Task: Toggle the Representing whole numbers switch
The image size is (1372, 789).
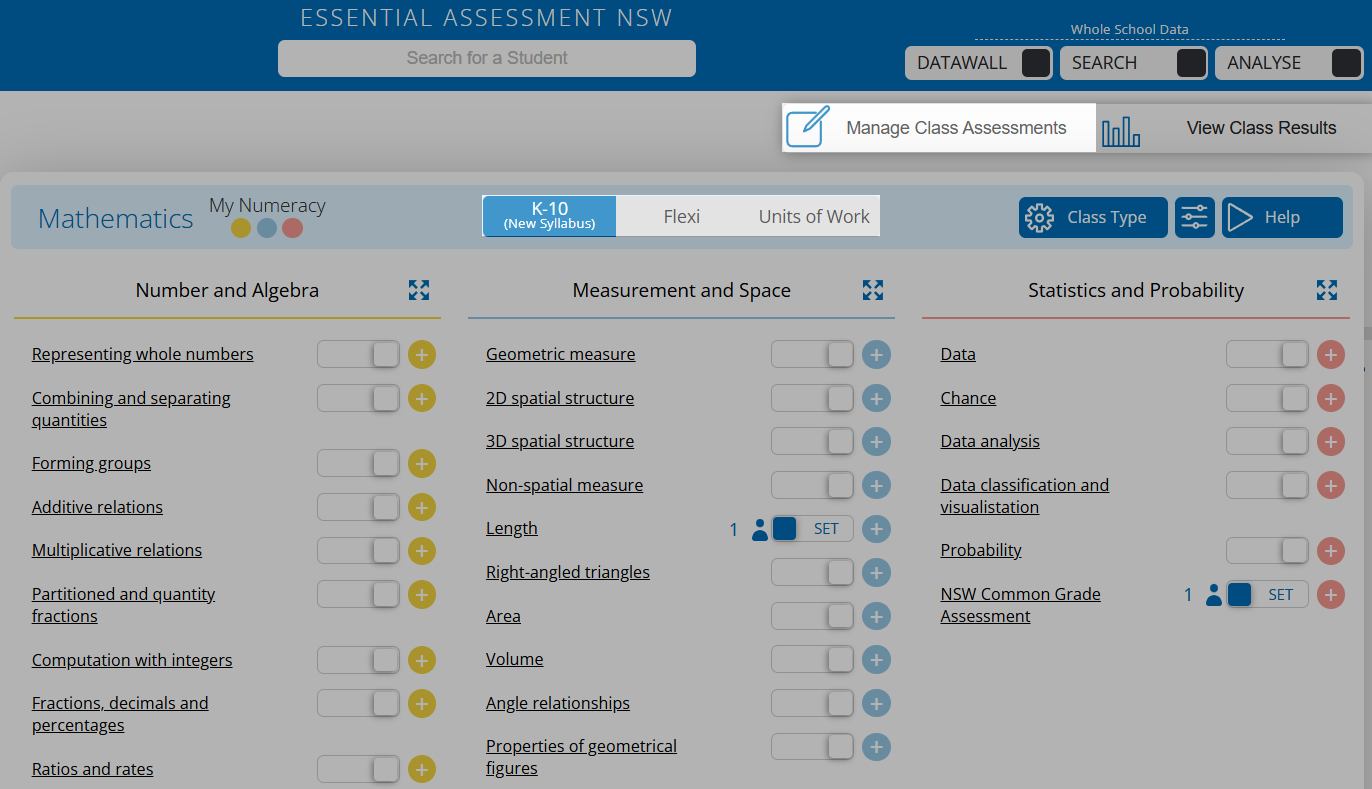Action: [x=358, y=354]
